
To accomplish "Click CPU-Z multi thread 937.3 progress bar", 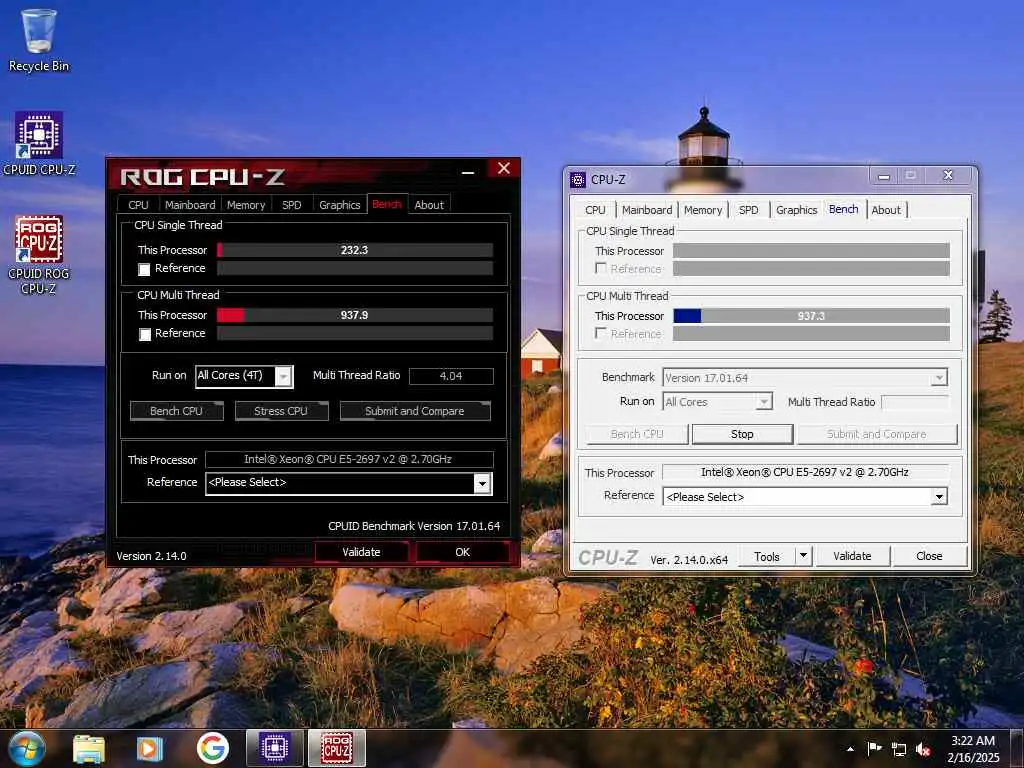I will pos(811,316).
